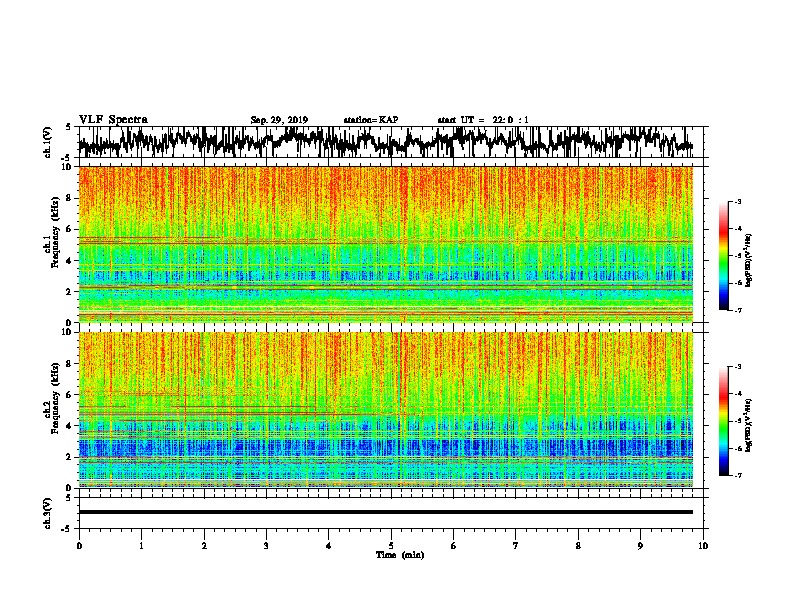Image resolution: width=792 pixels, height=612 pixels.
Task: Click the log(PSD) label beside ch.1 color bar
Action: coord(748,261)
